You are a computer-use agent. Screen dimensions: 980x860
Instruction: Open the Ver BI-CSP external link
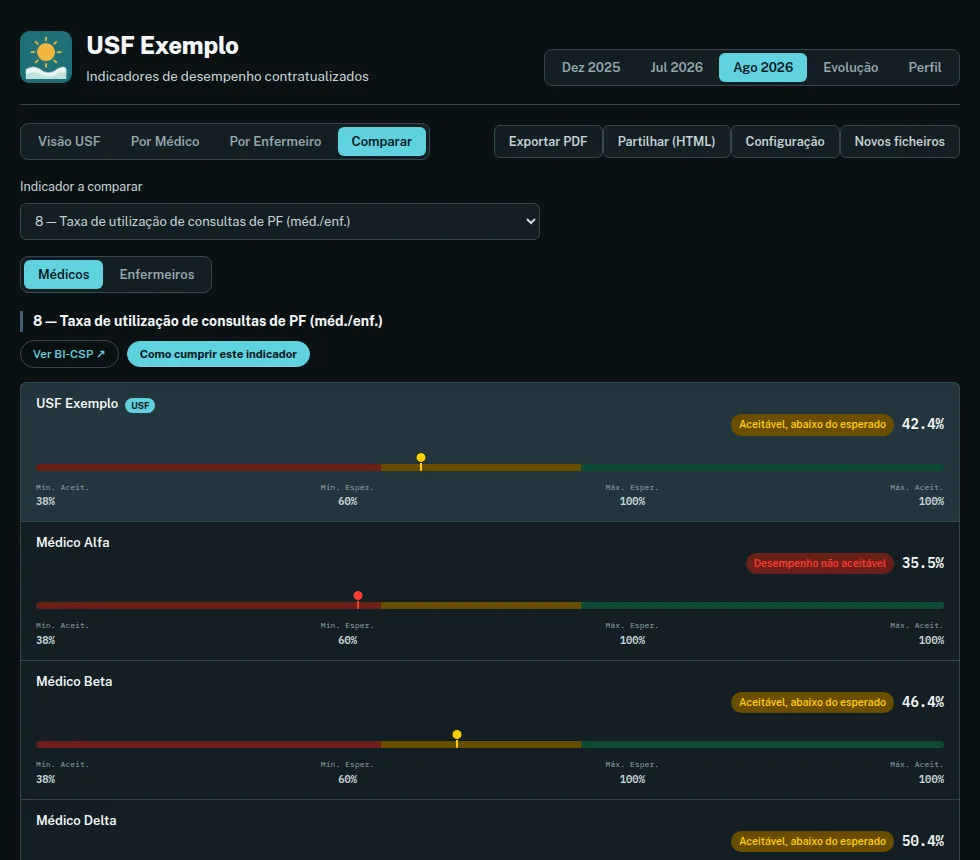[x=69, y=354]
